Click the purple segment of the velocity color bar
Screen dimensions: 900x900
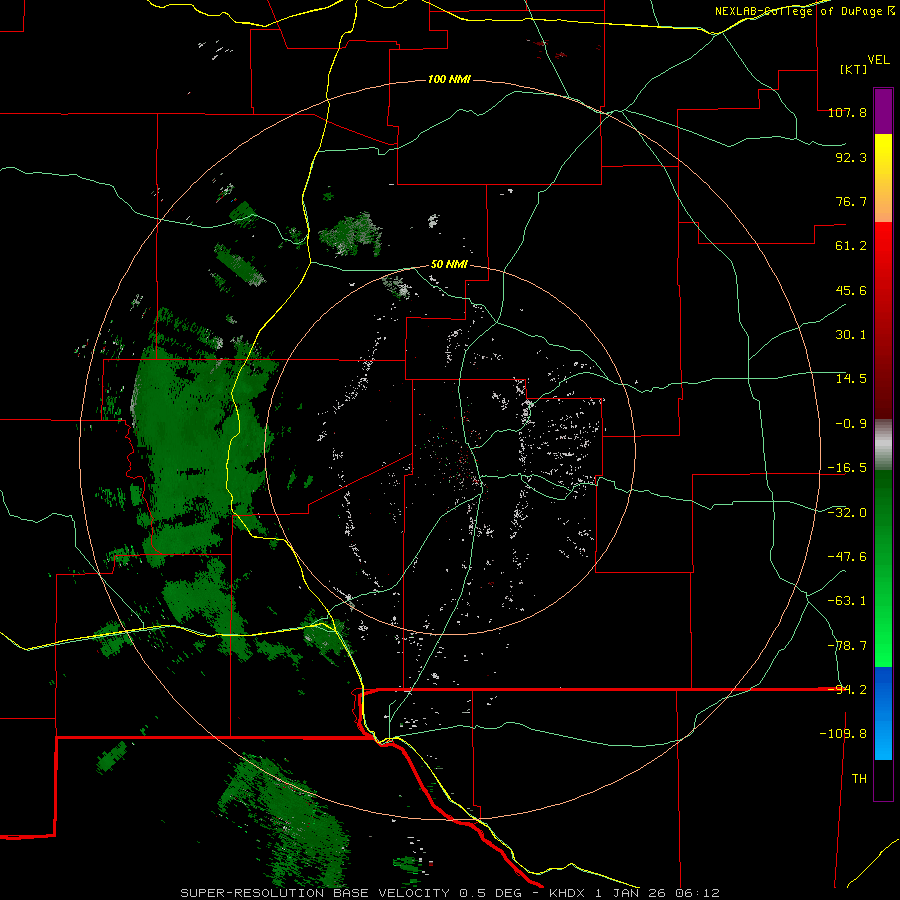[883, 111]
